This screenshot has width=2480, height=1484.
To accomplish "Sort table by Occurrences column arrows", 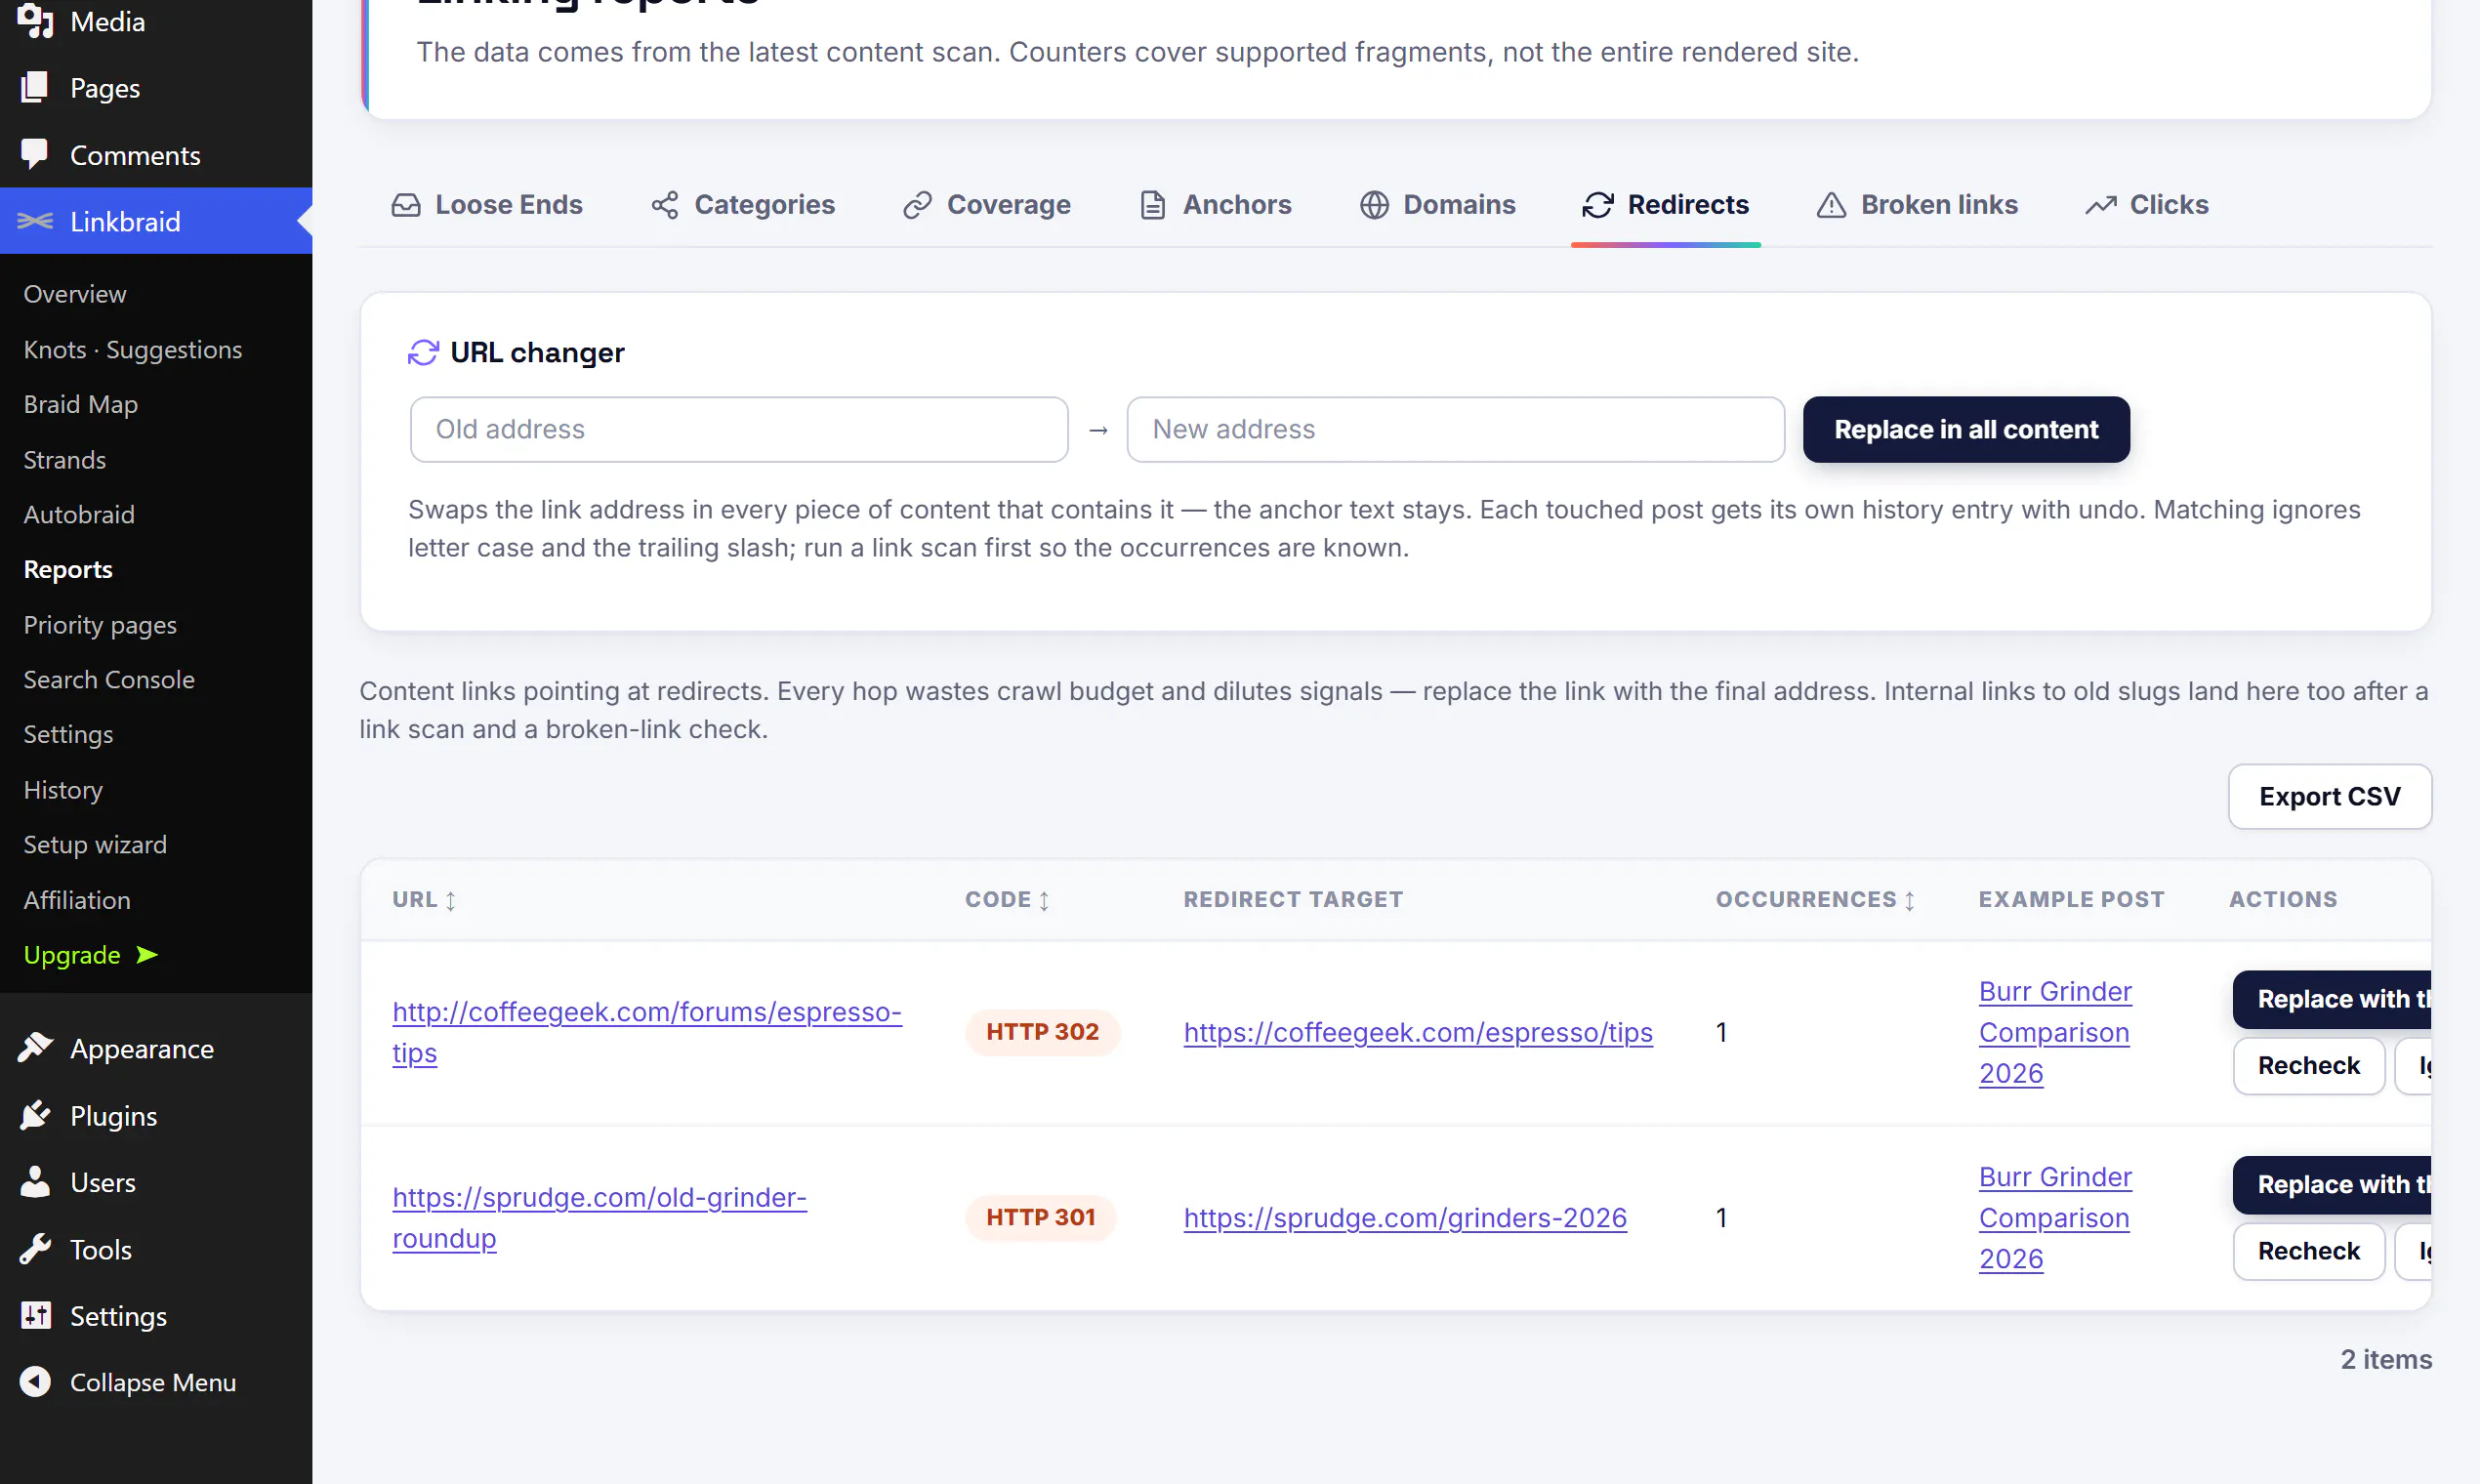I will [1909, 900].
